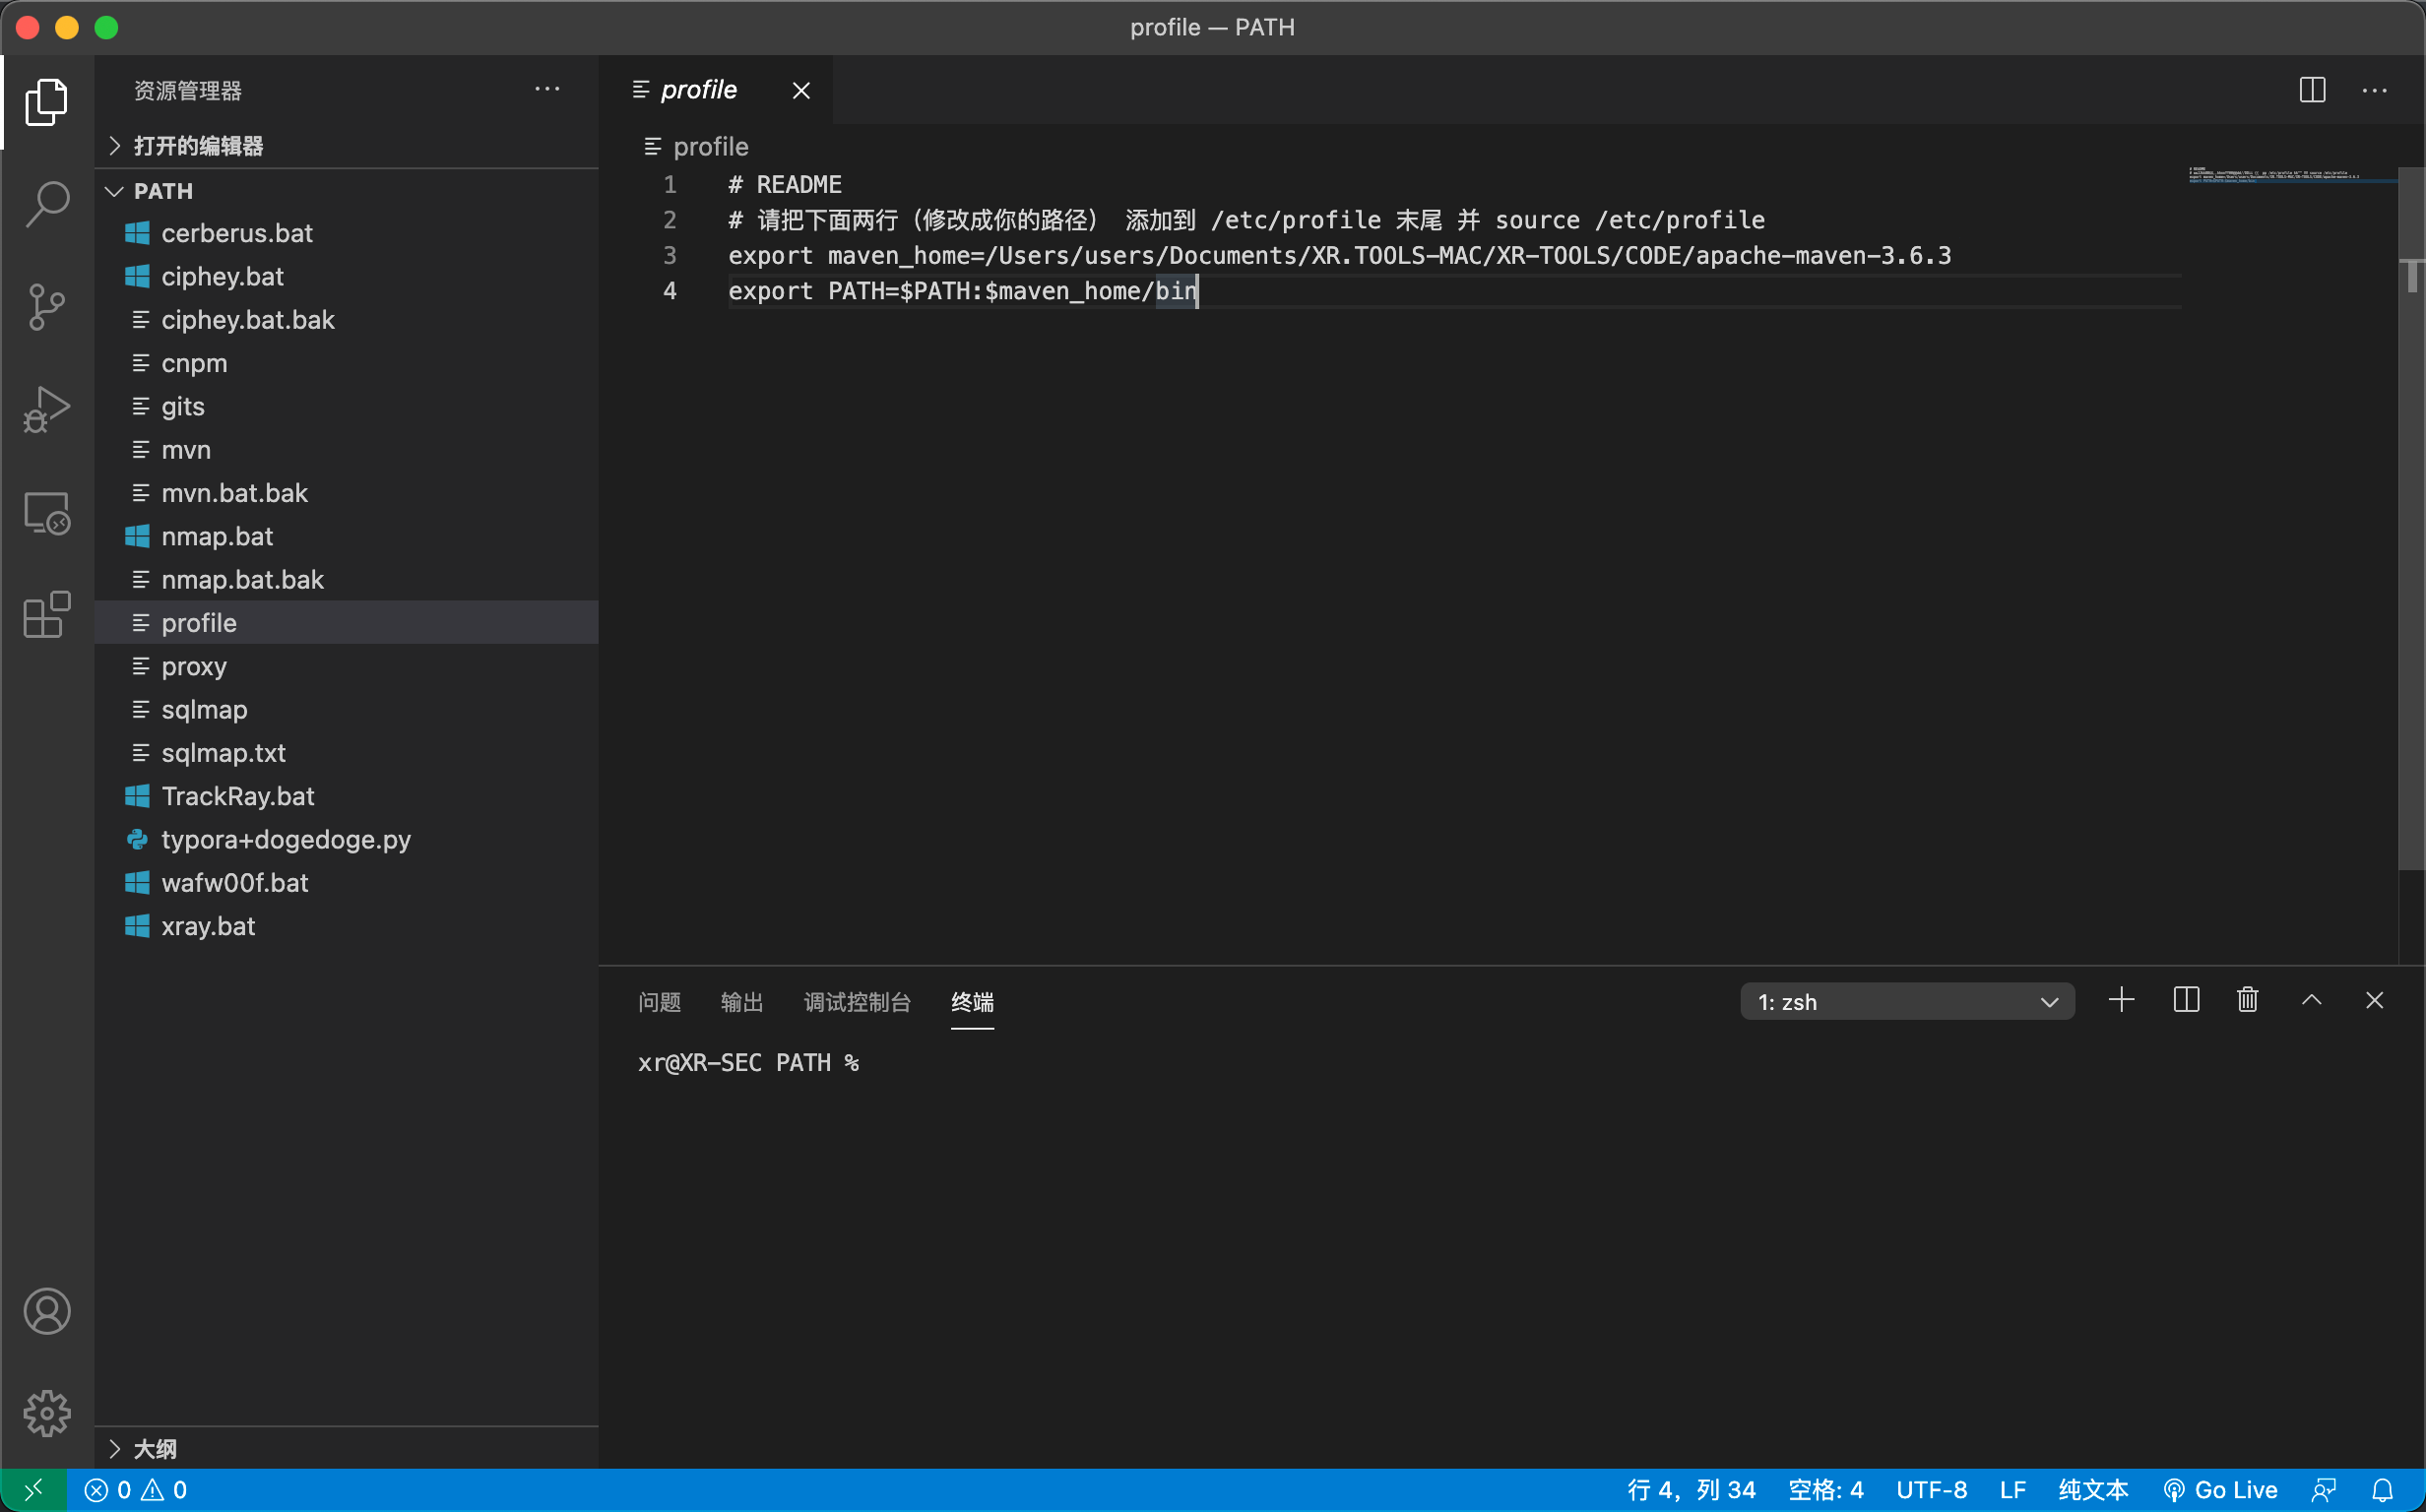Open Explorer panel more actions ellipsis
This screenshot has height=1512, width=2426.
547,89
